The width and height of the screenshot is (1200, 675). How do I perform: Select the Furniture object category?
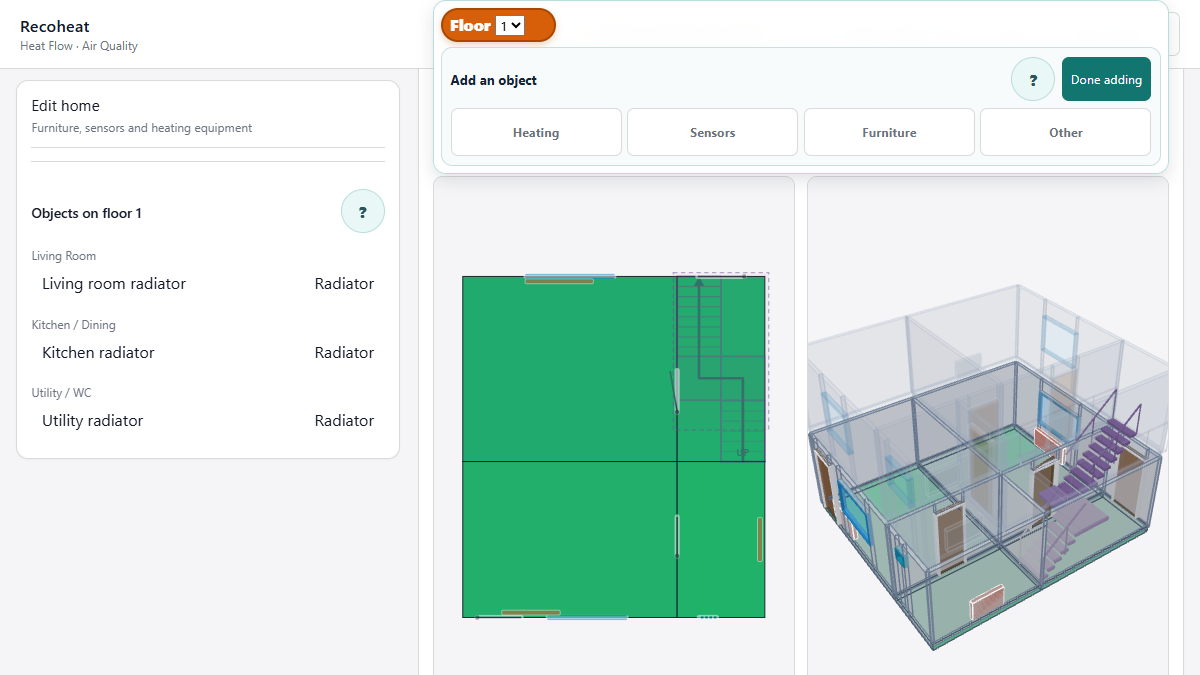tap(889, 132)
